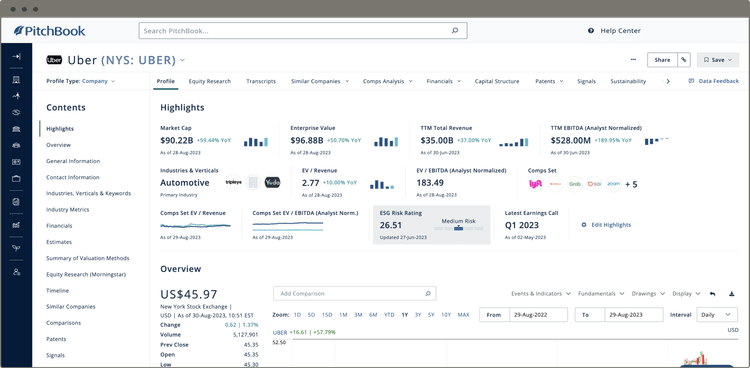This screenshot has height=368, width=750.
Task: Switch to the Equity Research tab
Action: 210,81
